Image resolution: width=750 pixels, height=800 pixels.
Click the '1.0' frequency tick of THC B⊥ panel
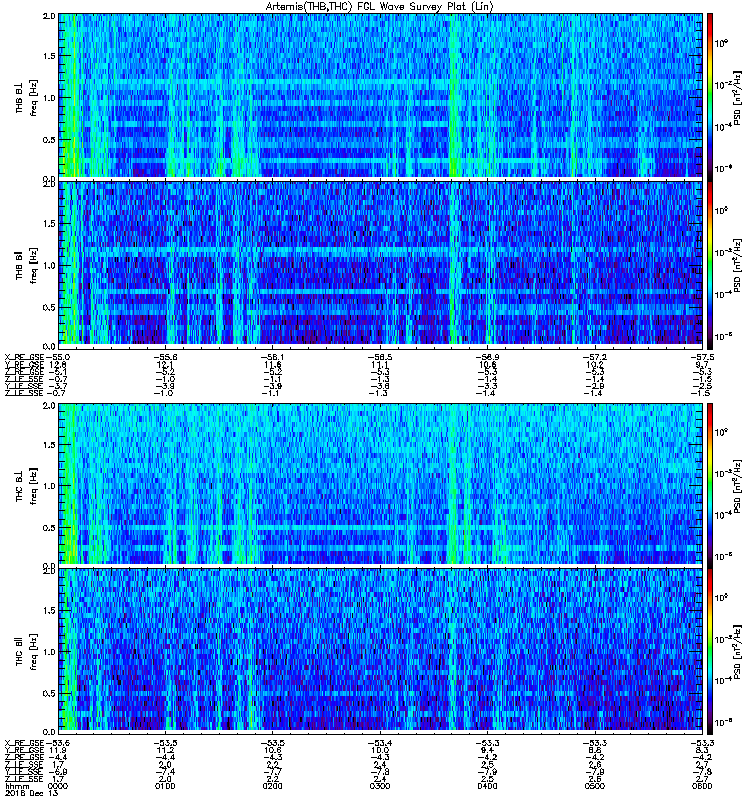pos(49,486)
